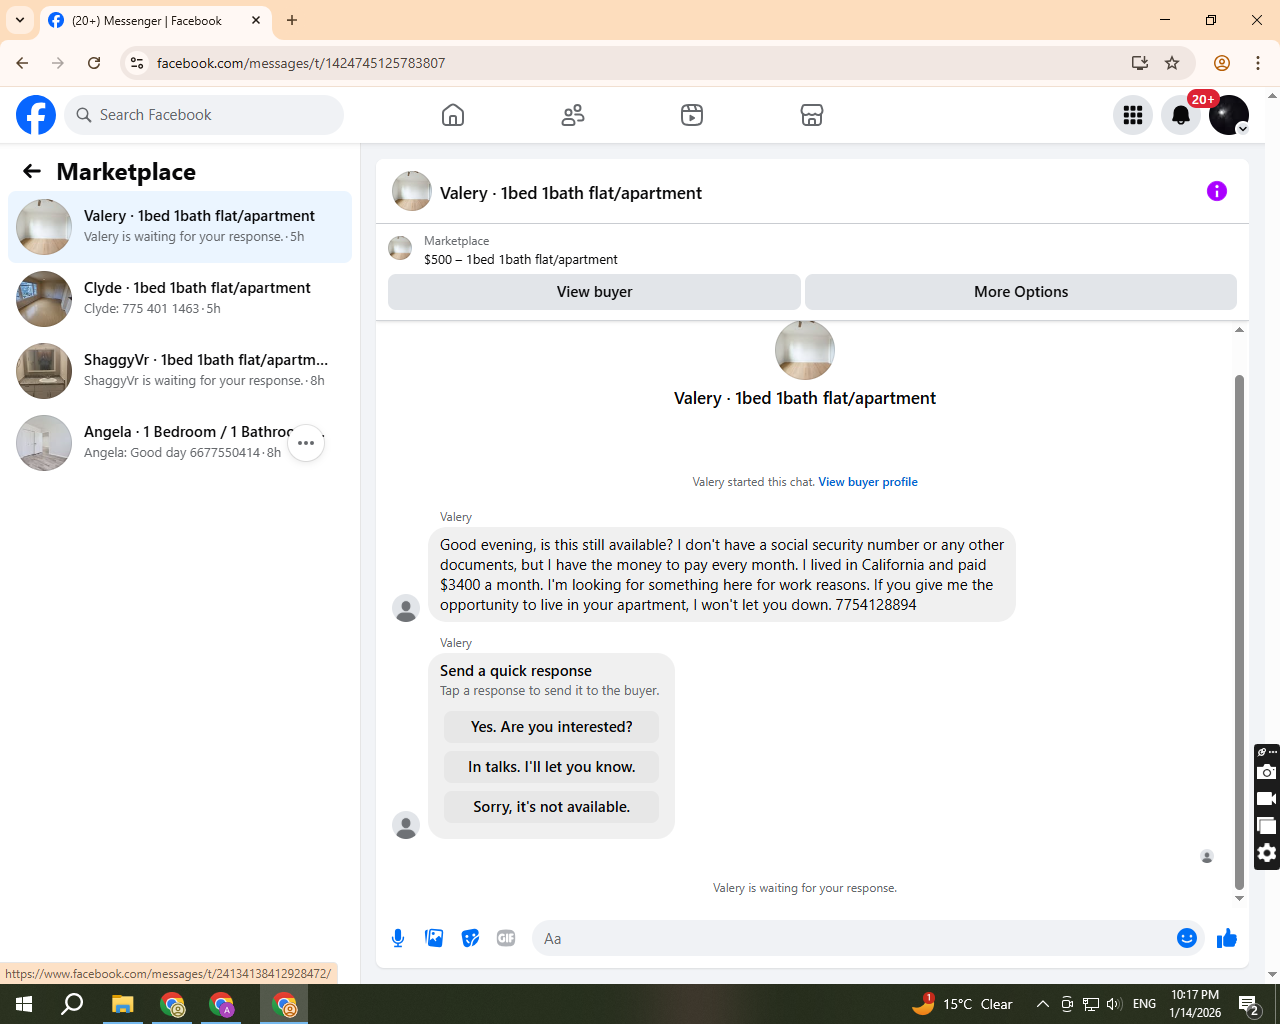1280x1024 pixels.
Task: Send a thumbs-up like
Action: (1227, 938)
